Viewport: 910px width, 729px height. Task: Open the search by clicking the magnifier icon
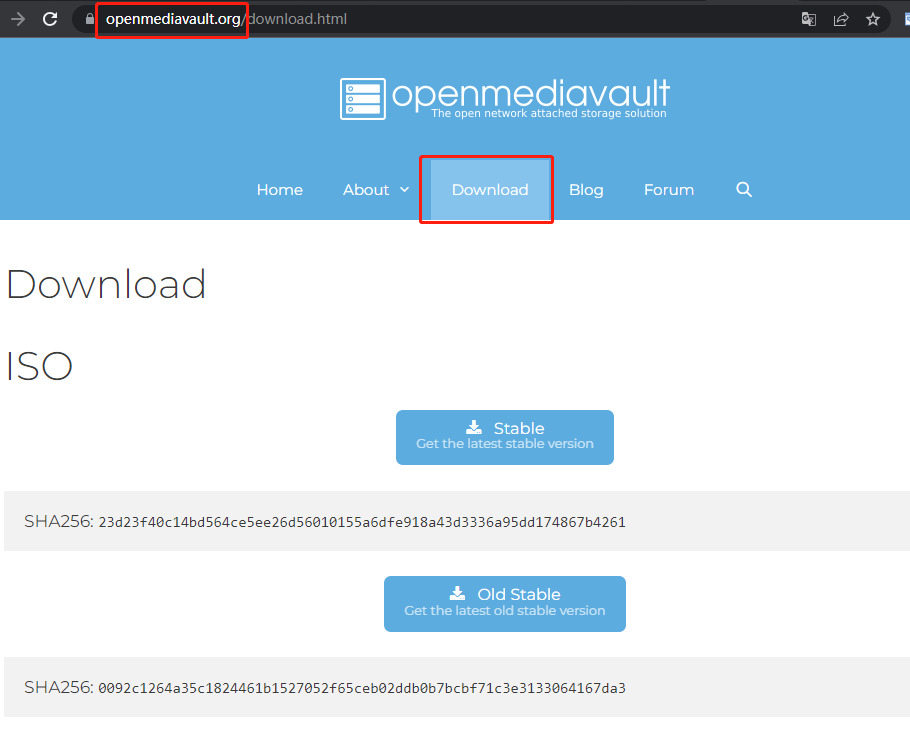pos(744,189)
